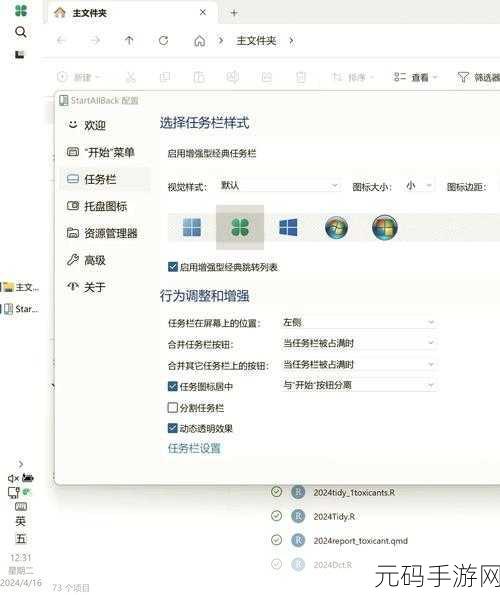
Task: Open the 任务栏 section
Action: point(104,179)
